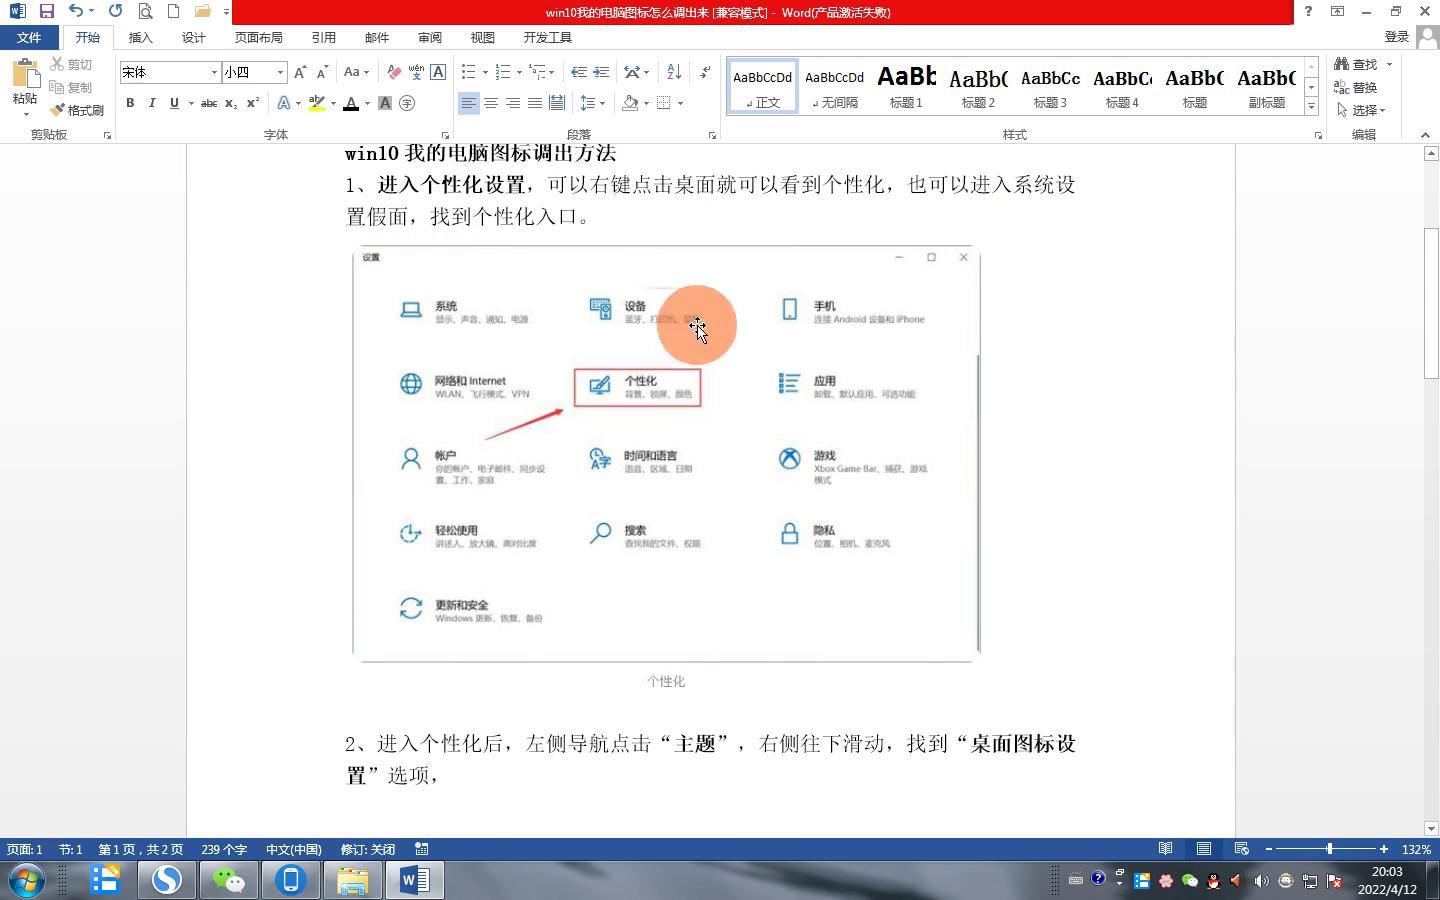The height and width of the screenshot is (900, 1440).
Task: Toggle italic formatting
Action: [x=151, y=103]
